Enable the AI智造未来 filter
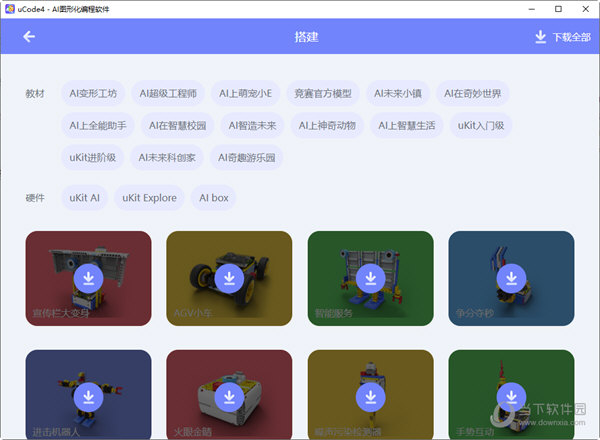The width and height of the screenshot is (600, 440). click(252, 125)
